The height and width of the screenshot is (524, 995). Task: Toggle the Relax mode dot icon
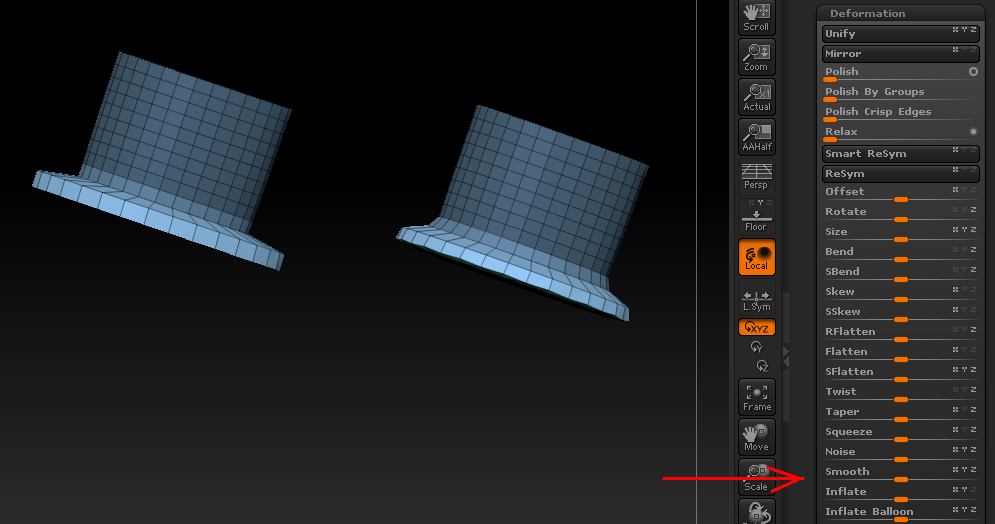973,131
